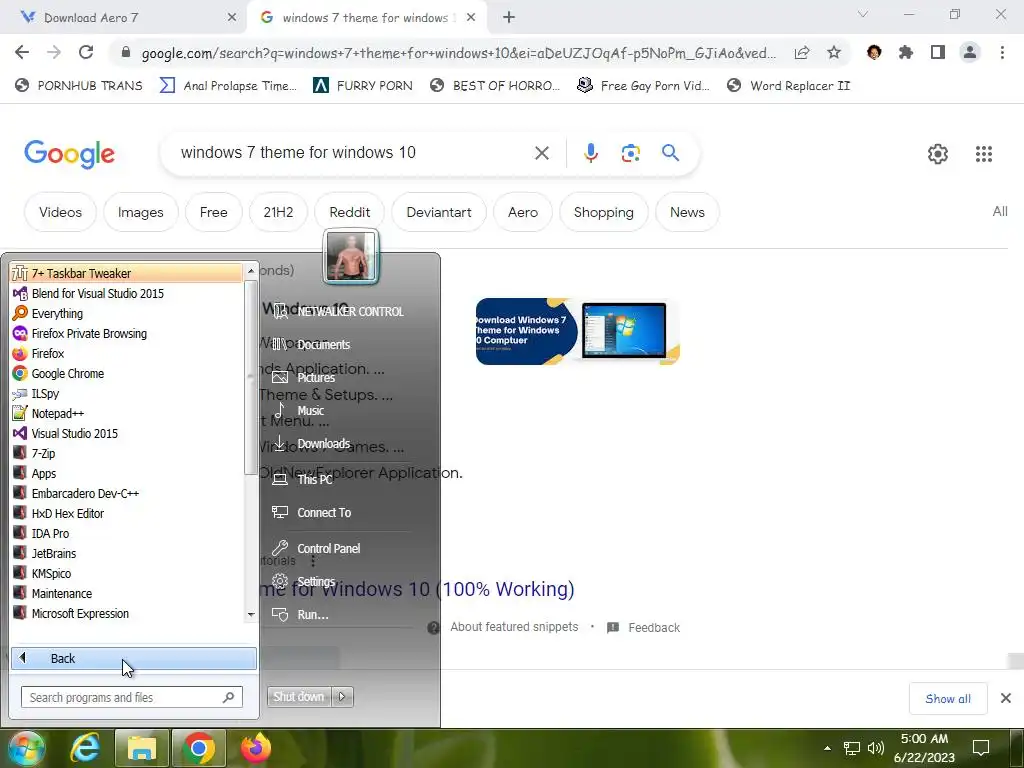Click the Start orb on the taskbar
Viewport: 1024px width, 768px height.
click(26, 748)
